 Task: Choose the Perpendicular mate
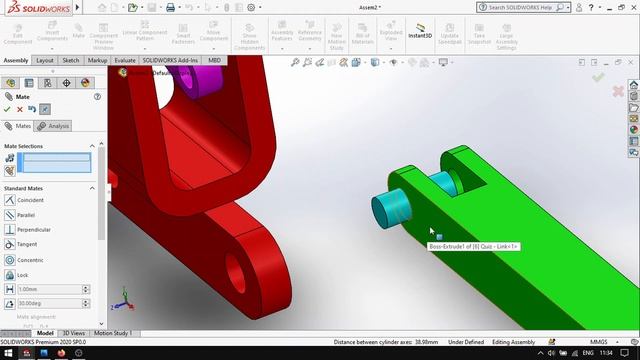[27, 230]
